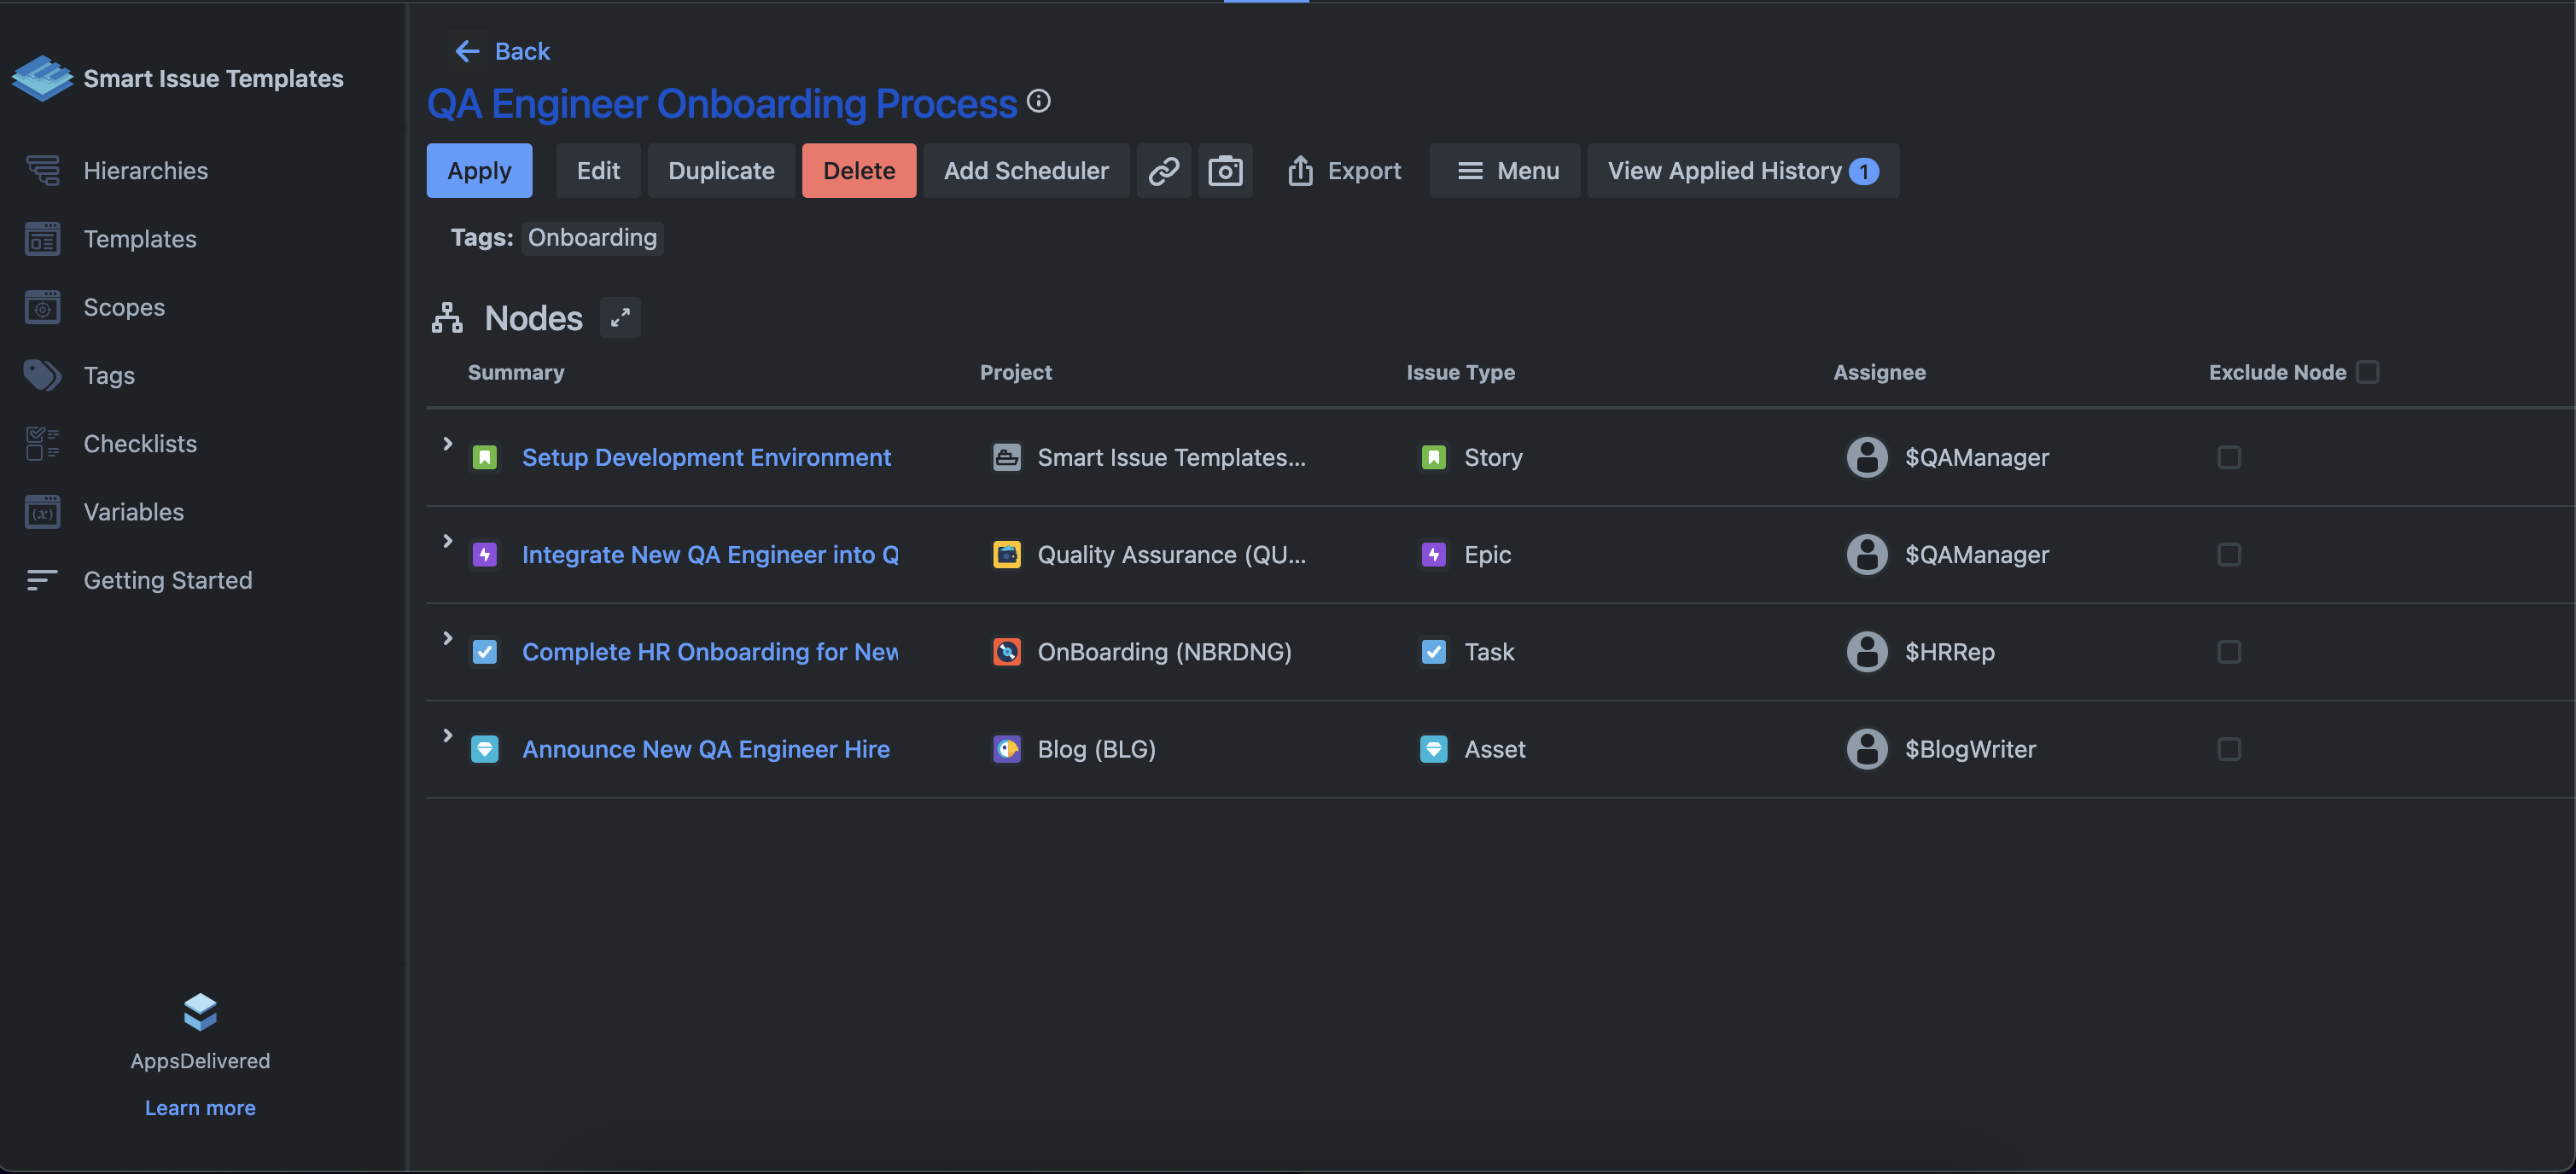The height and width of the screenshot is (1174, 2576).
Task: Click the Learn more link
Action: coord(200,1108)
